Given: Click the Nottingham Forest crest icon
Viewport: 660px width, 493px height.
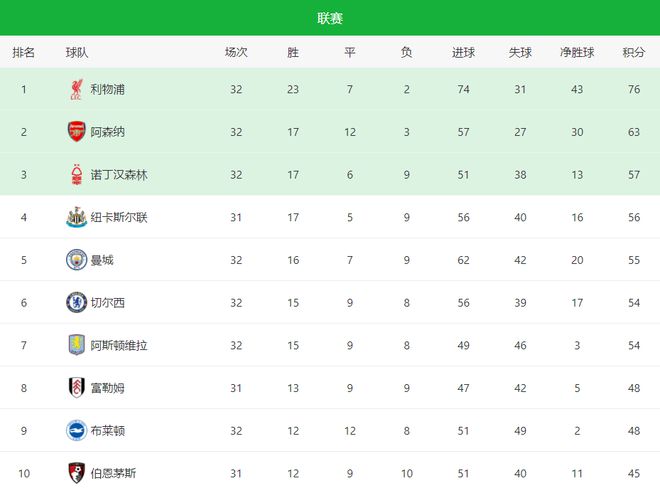Looking at the screenshot, I should (x=77, y=175).
